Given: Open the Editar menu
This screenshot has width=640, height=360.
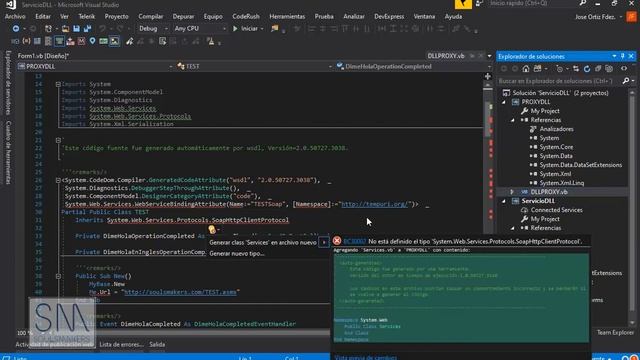Looking at the screenshot, I should [43, 17].
